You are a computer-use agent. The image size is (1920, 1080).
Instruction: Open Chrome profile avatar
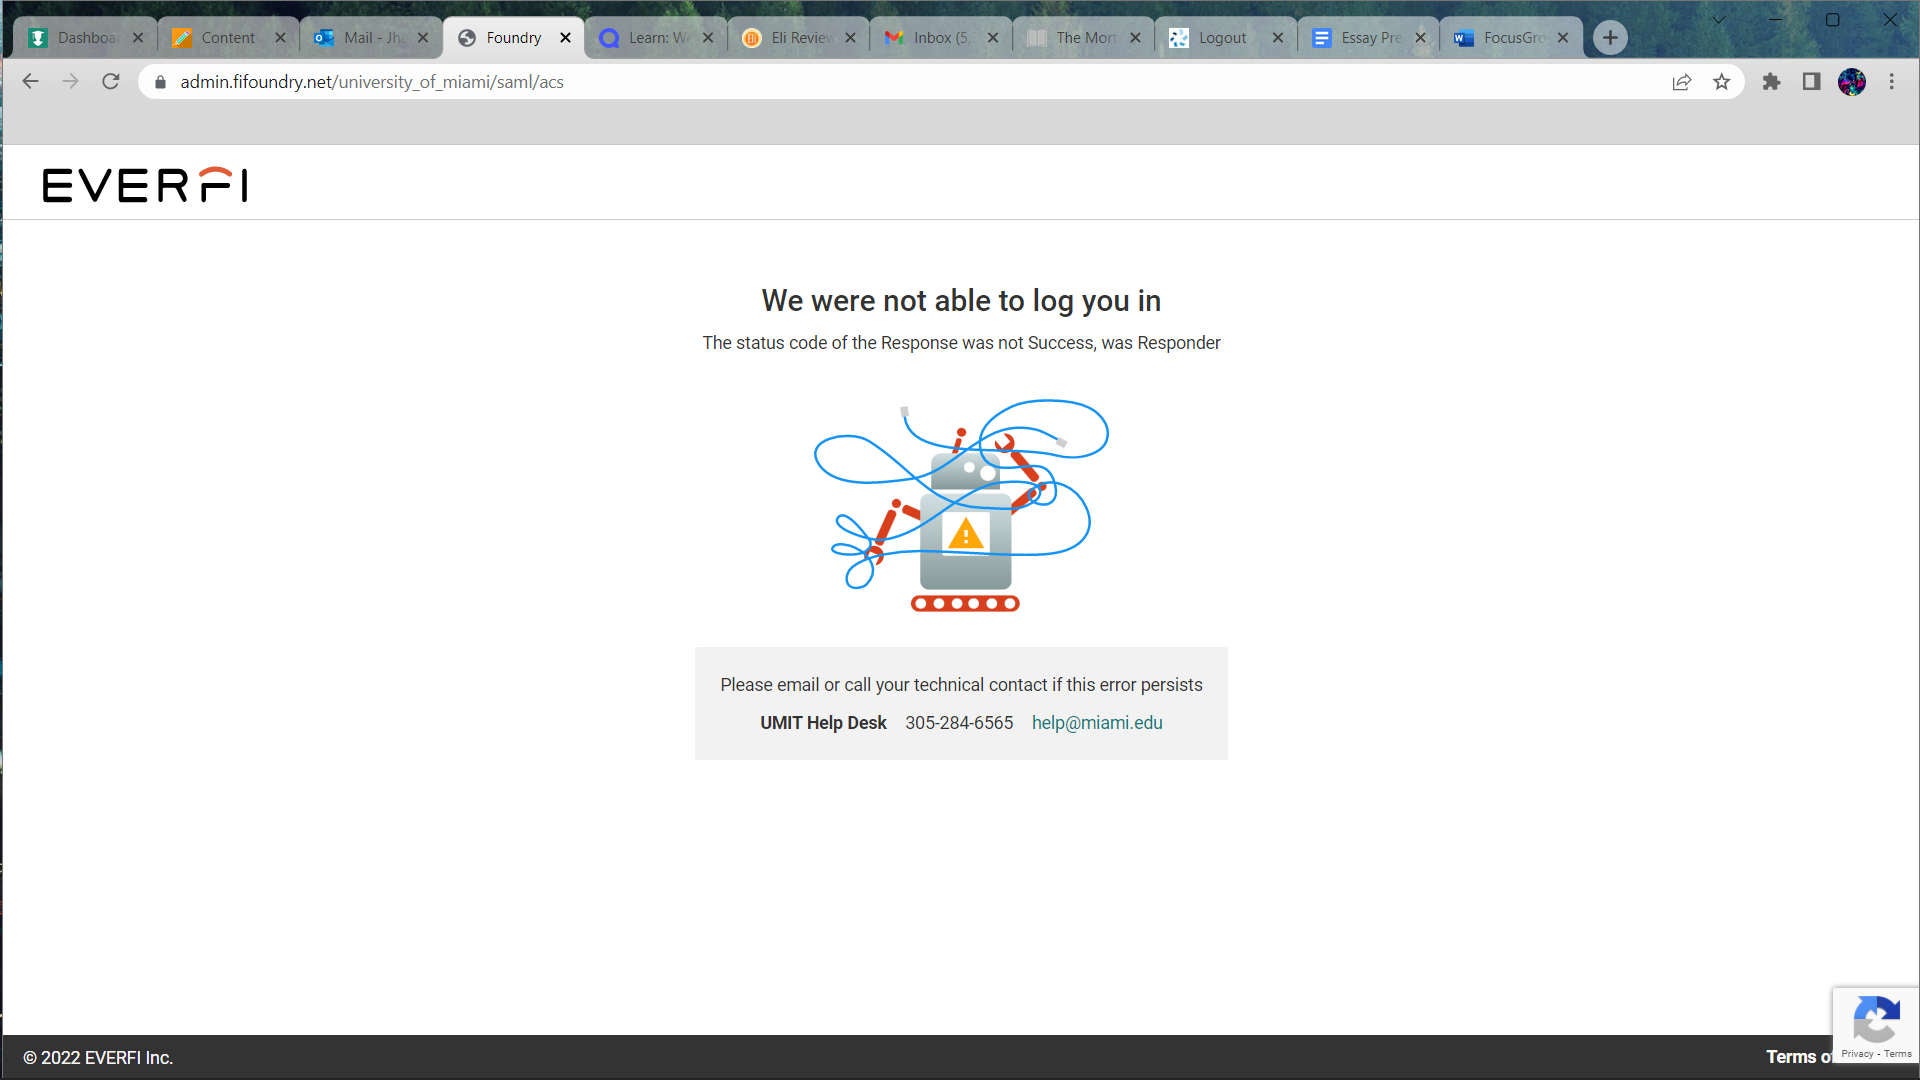1851,82
